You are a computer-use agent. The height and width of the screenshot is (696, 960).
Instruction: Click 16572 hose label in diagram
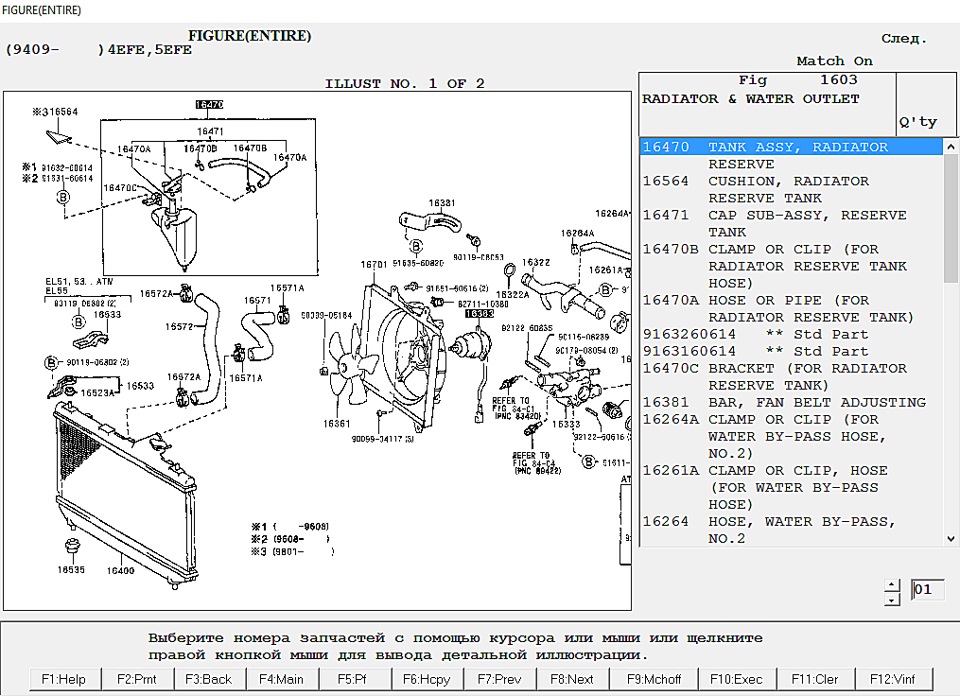(179, 326)
